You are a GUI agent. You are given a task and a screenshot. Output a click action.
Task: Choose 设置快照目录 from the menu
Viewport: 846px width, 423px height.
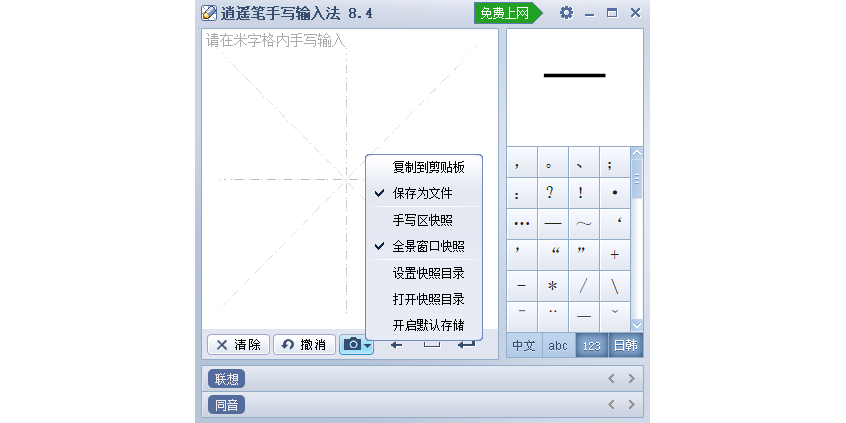coord(424,274)
